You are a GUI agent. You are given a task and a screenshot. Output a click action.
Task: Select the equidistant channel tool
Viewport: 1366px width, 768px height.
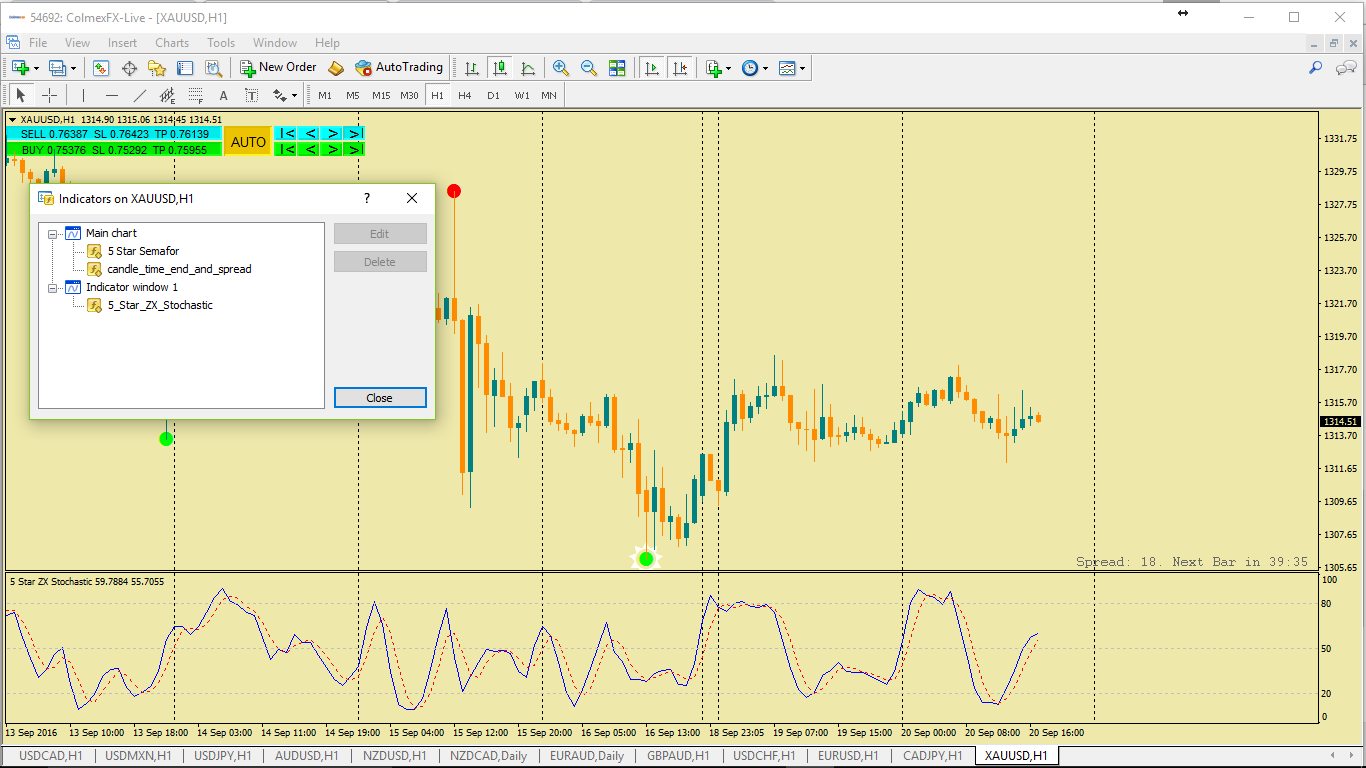tap(167, 95)
